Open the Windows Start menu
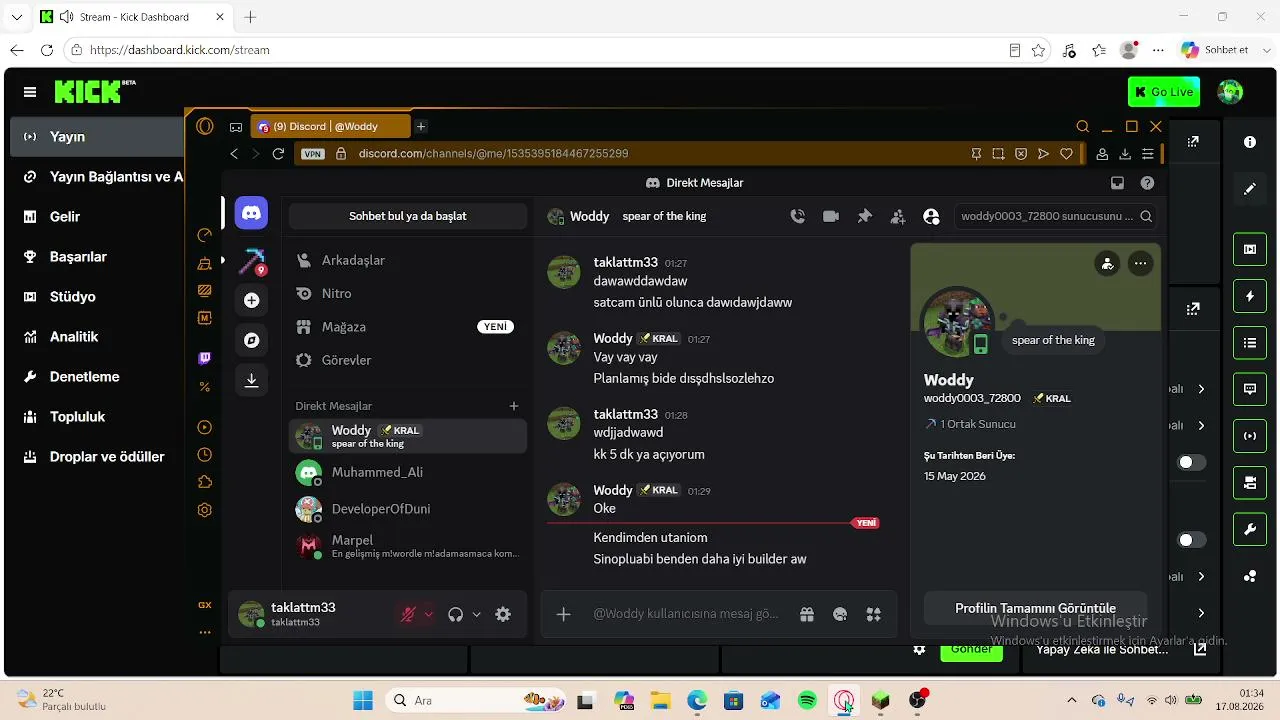 pyautogui.click(x=362, y=701)
